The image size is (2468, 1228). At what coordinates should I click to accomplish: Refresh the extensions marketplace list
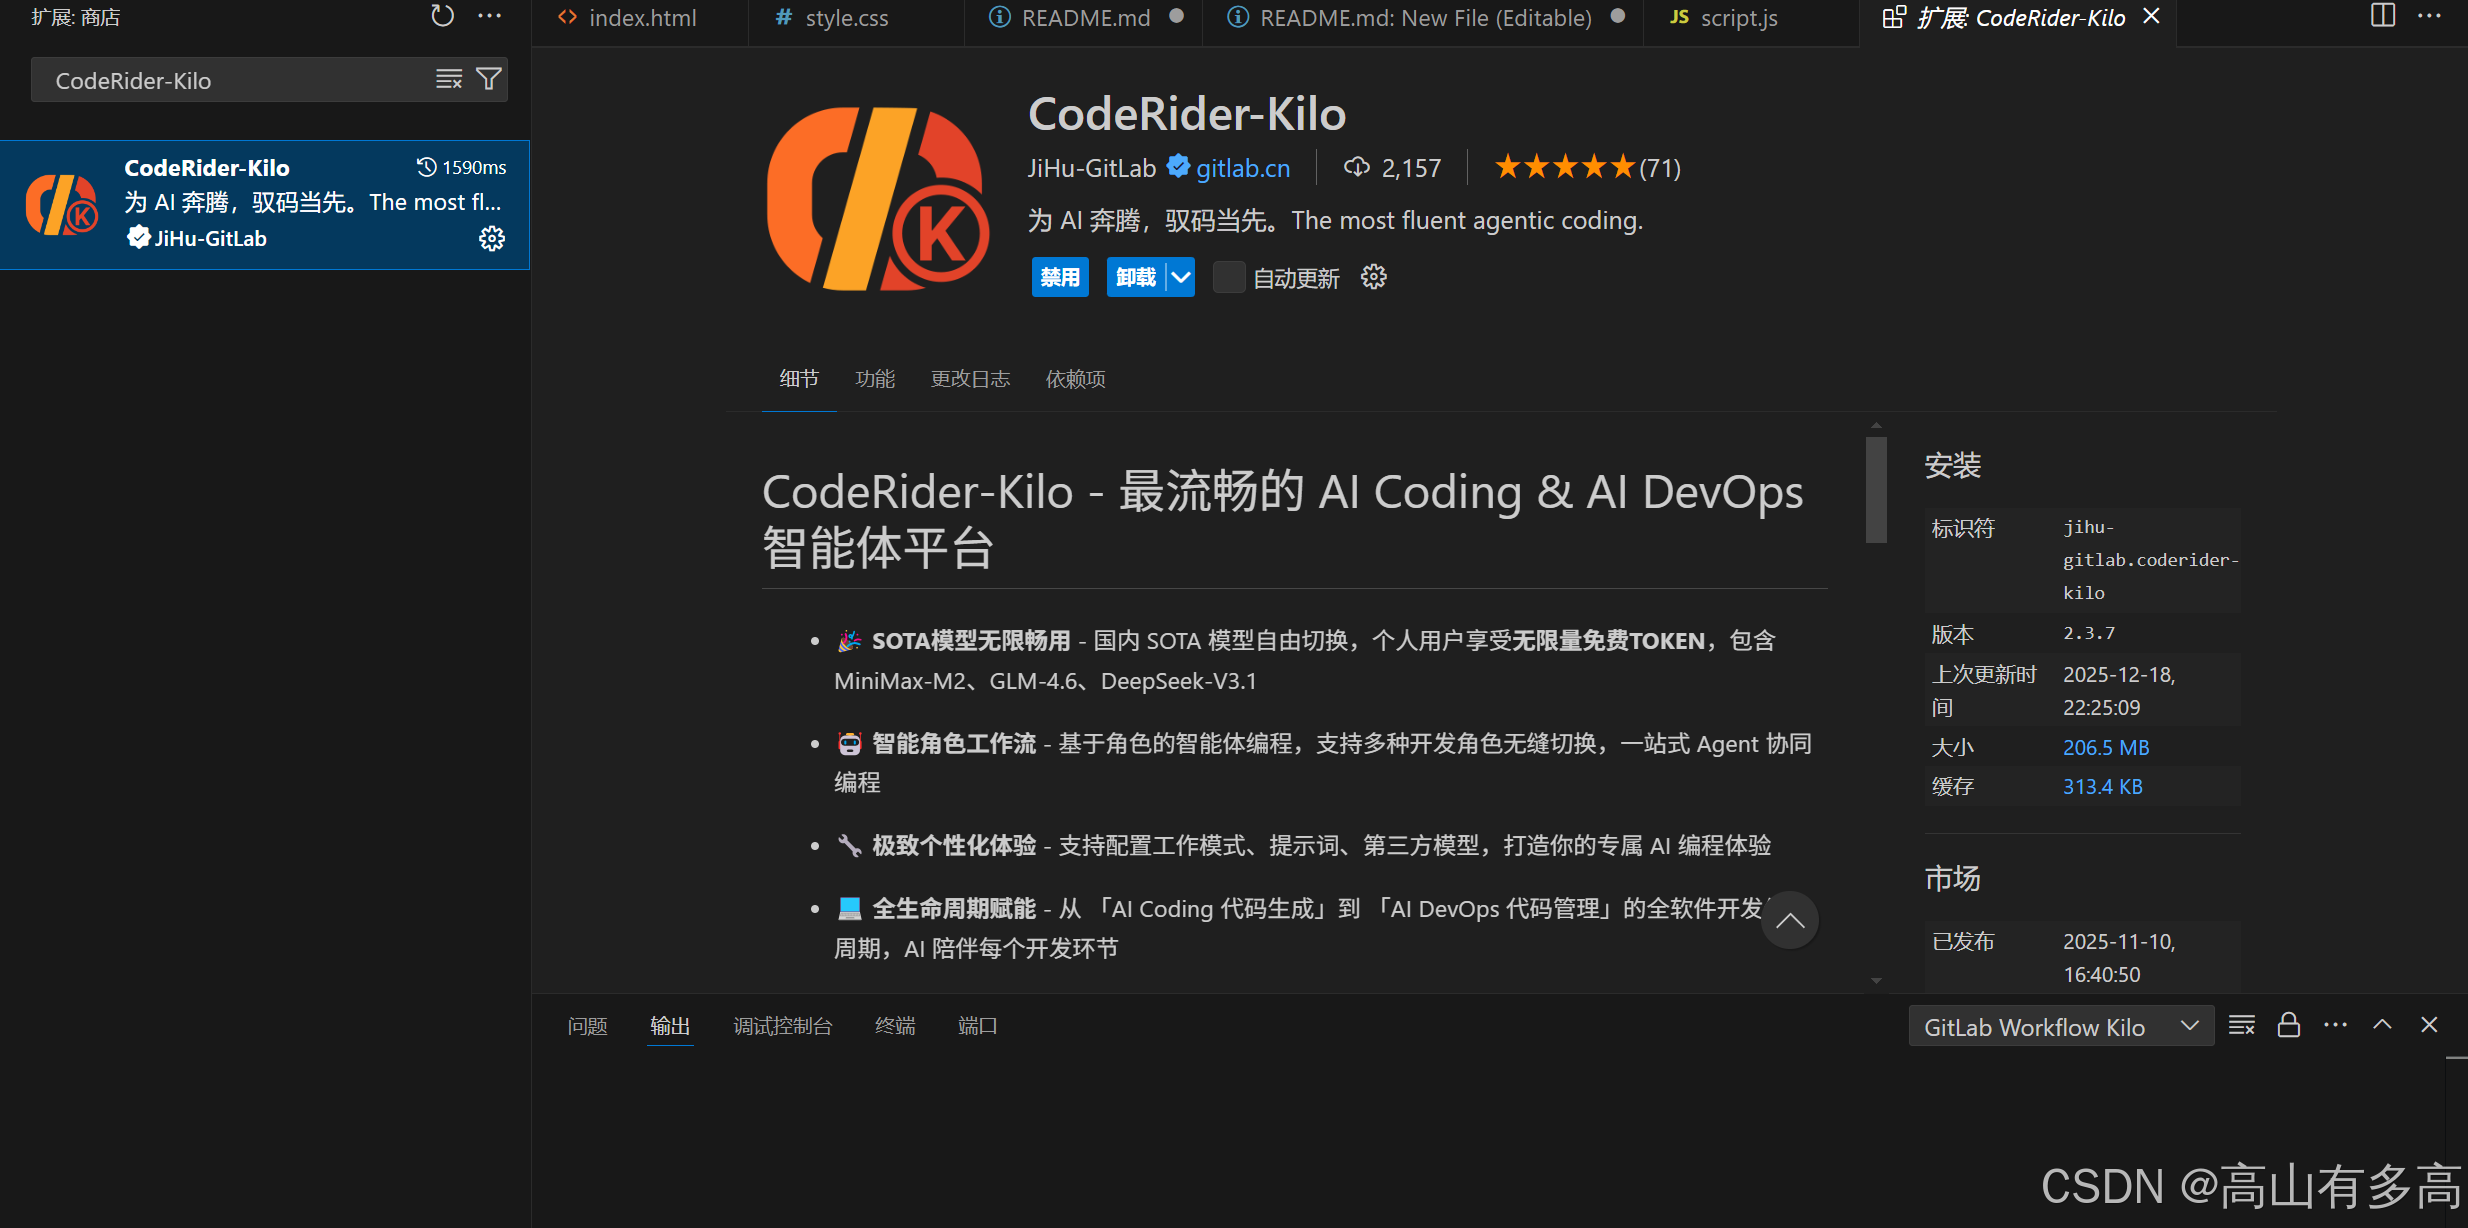pyautogui.click(x=442, y=16)
